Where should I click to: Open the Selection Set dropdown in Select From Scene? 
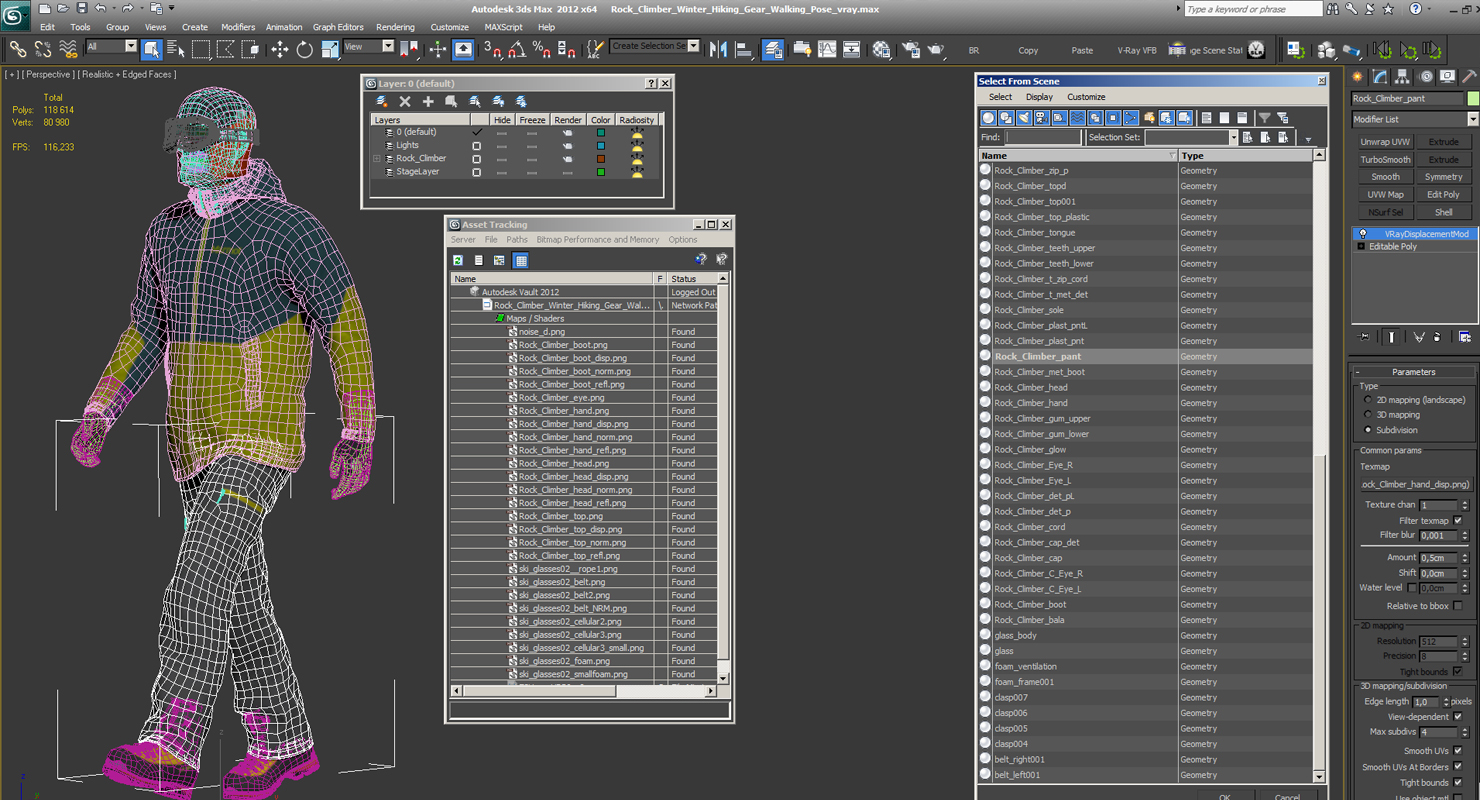point(1232,137)
